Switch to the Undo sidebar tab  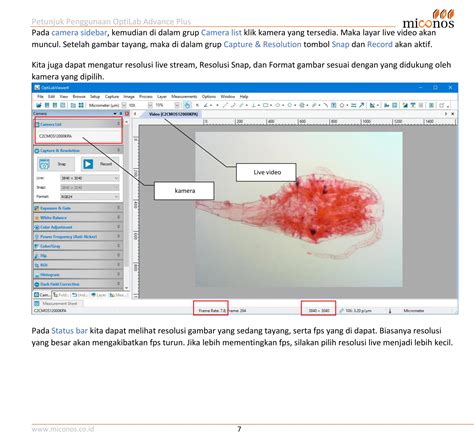click(80, 295)
